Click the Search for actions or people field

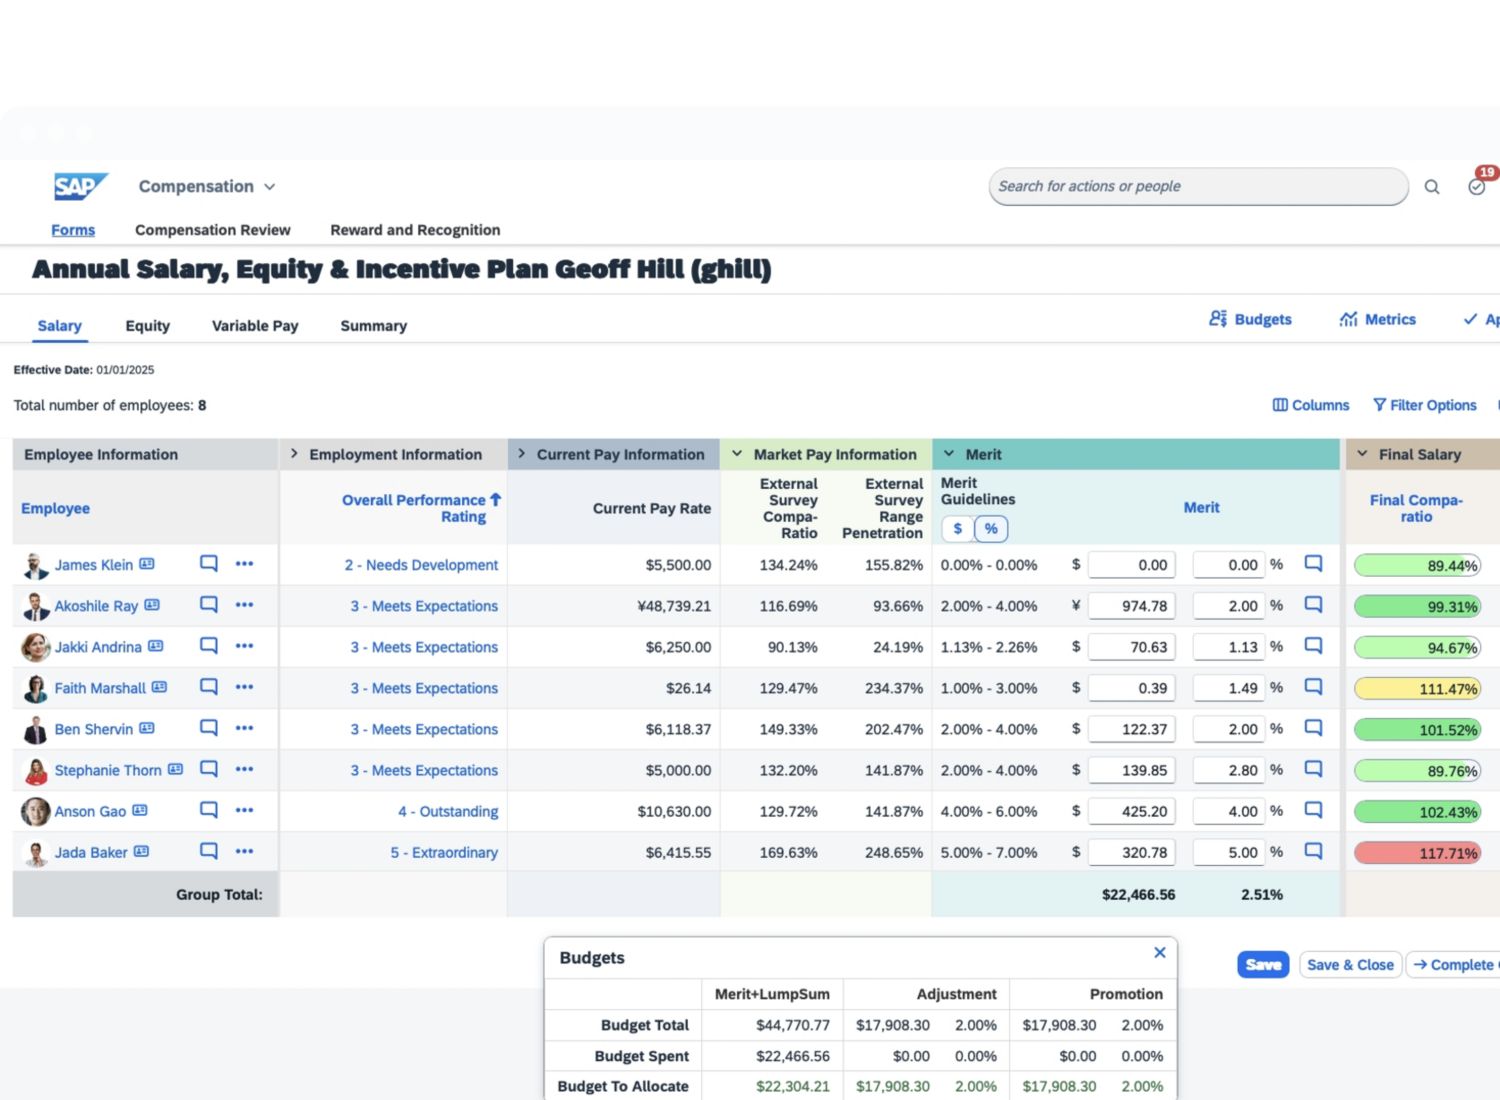coord(1196,187)
